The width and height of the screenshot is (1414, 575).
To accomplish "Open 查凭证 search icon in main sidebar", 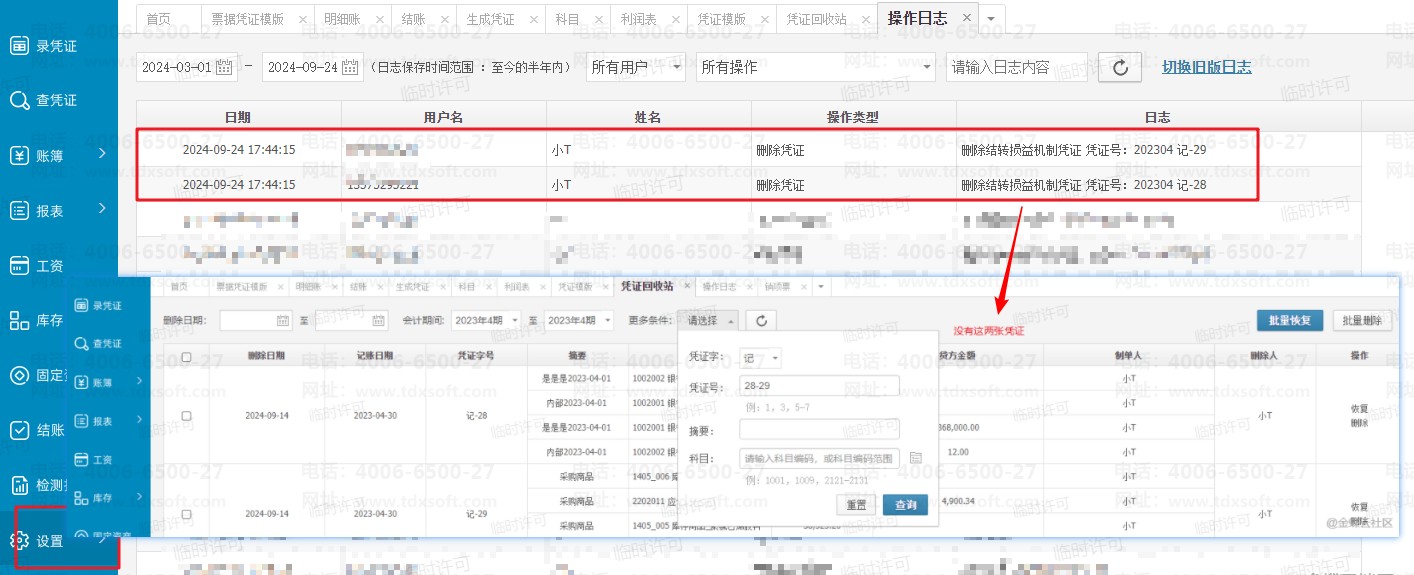I will (20, 100).
